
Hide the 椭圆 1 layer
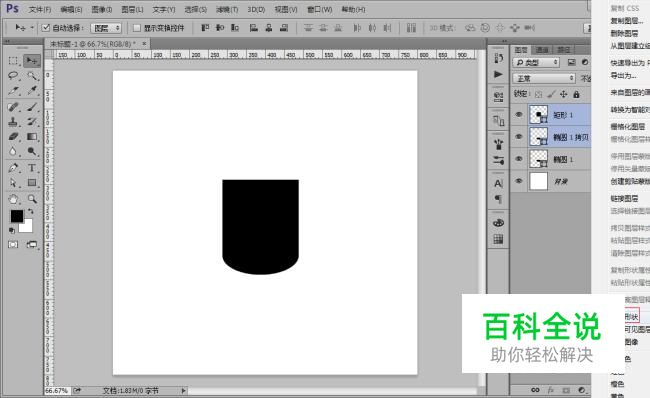pyautogui.click(x=519, y=159)
